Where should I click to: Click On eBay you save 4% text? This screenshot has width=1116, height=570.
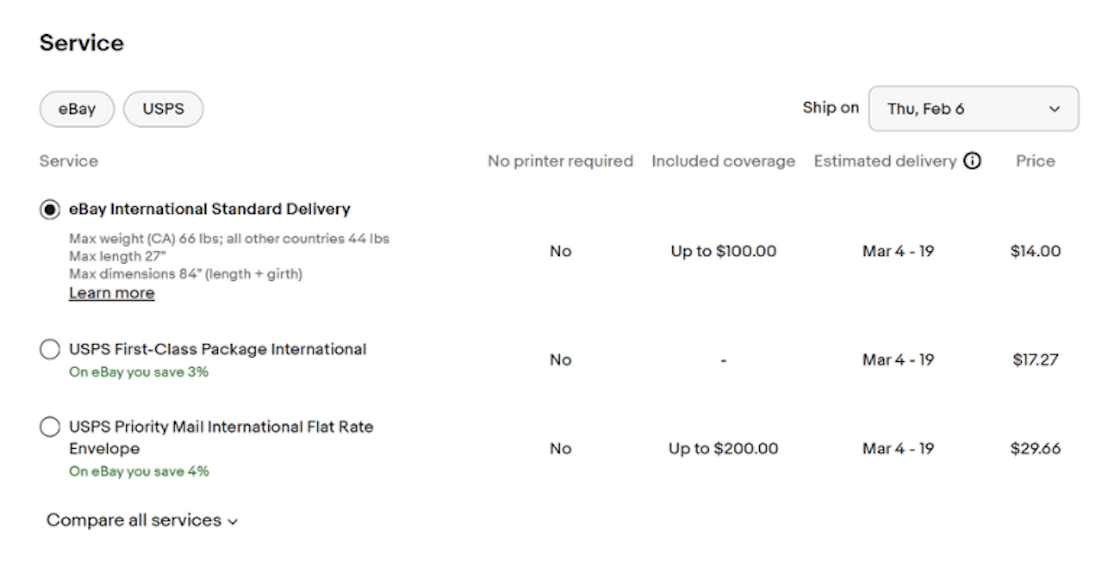tap(139, 471)
